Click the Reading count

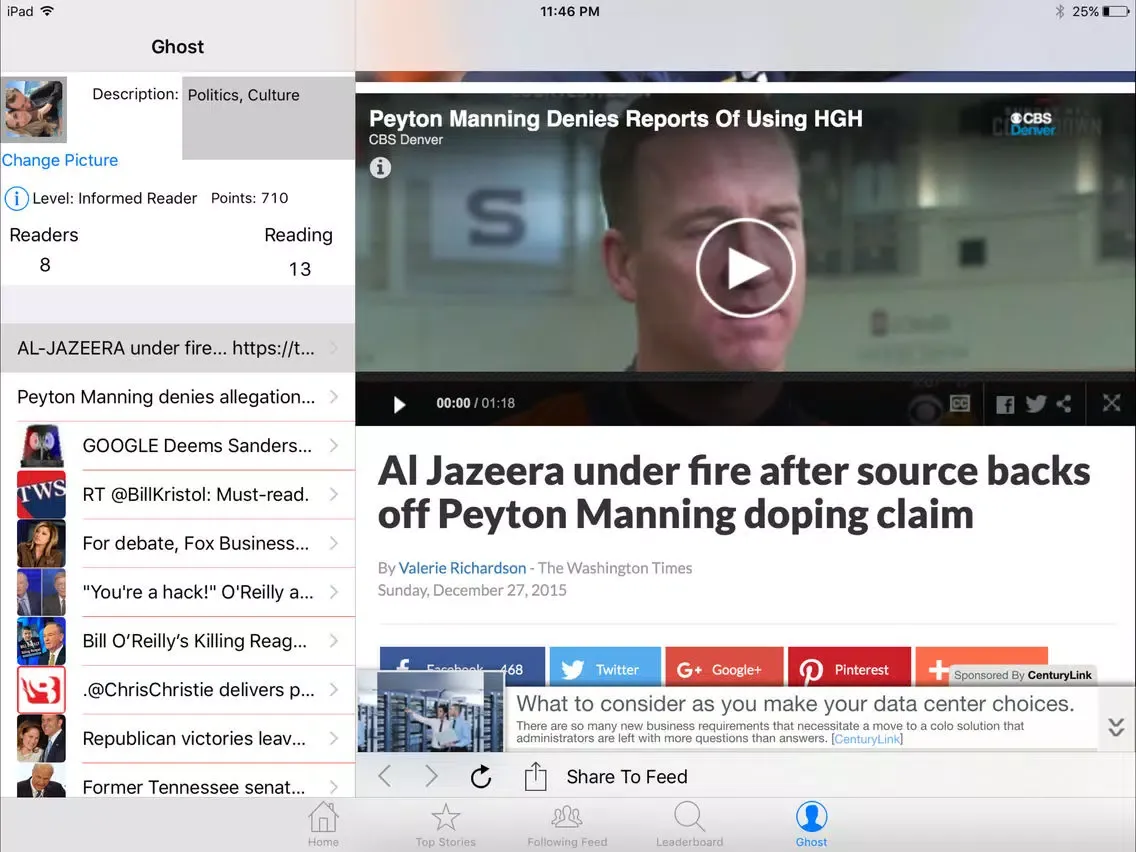(300, 270)
